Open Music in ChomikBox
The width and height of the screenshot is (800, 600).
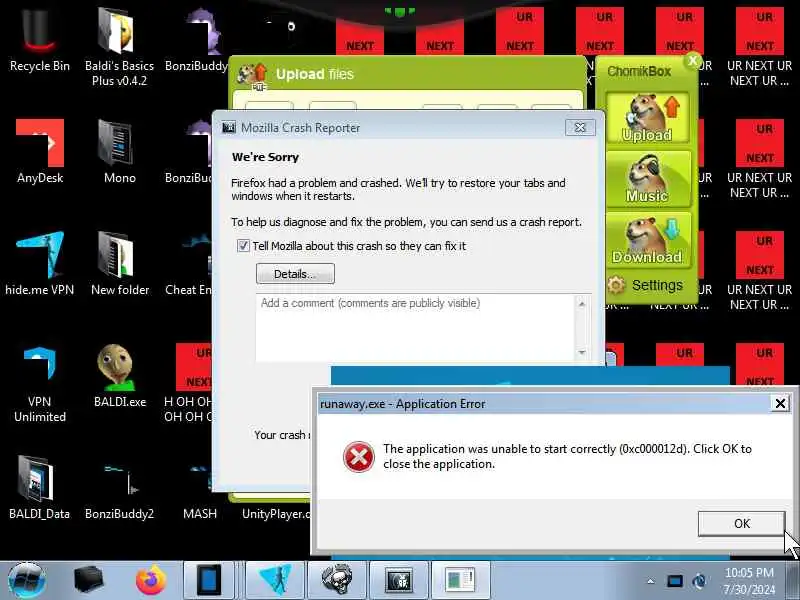[x=647, y=179]
